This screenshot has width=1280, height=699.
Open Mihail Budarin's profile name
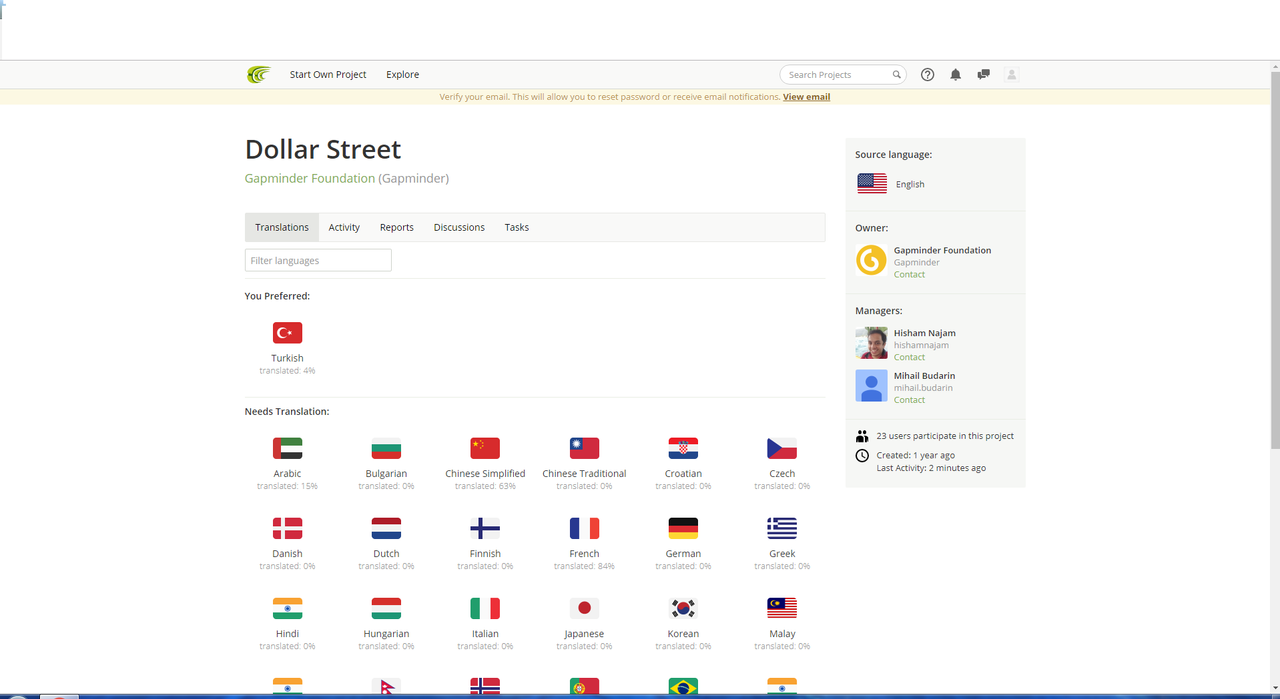click(925, 376)
